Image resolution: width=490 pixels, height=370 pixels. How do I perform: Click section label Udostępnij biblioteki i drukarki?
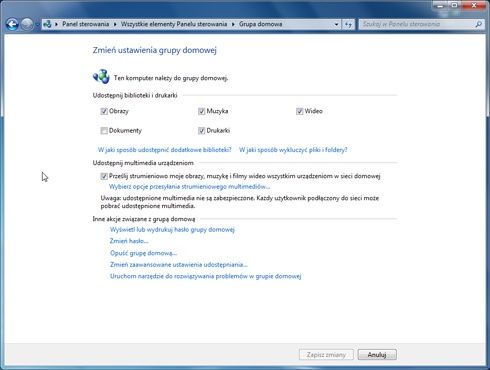tap(135, 95)
